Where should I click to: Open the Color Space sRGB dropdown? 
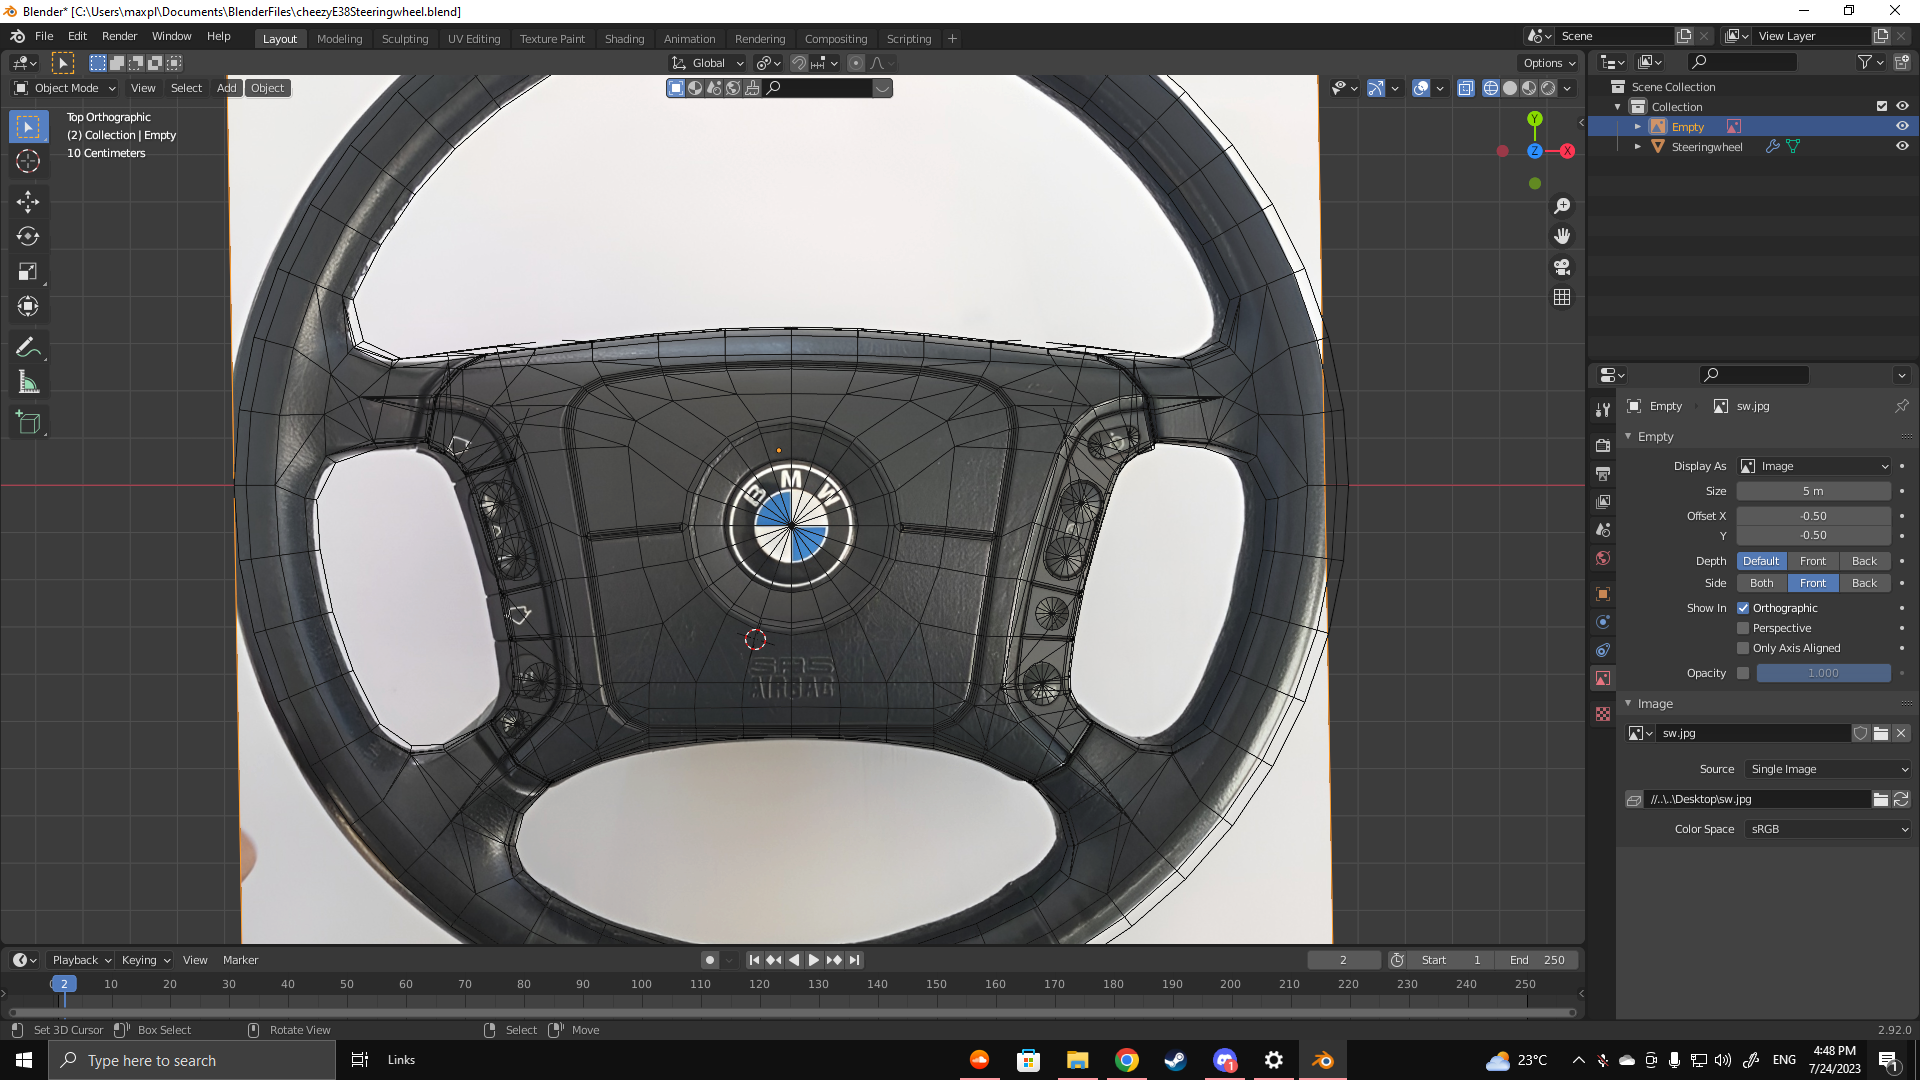(1828, 829)
